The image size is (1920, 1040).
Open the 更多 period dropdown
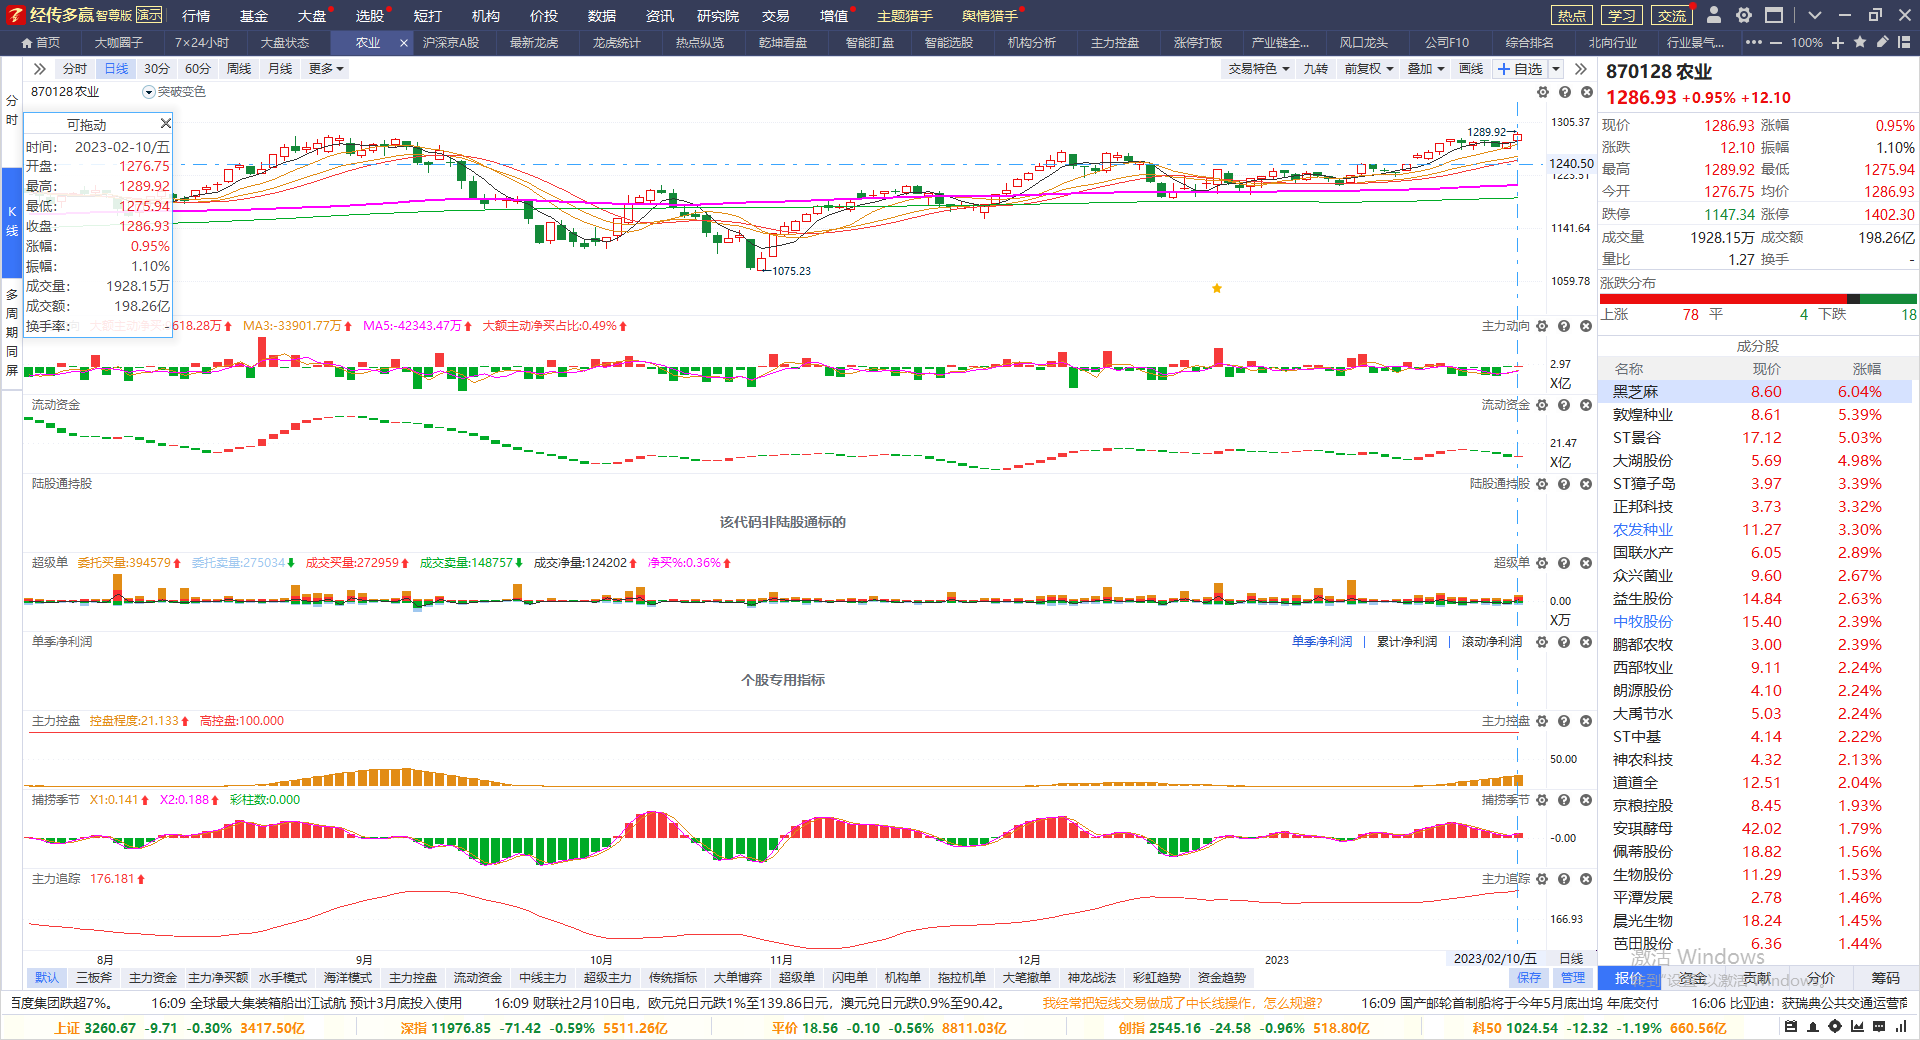click(326, 69)
